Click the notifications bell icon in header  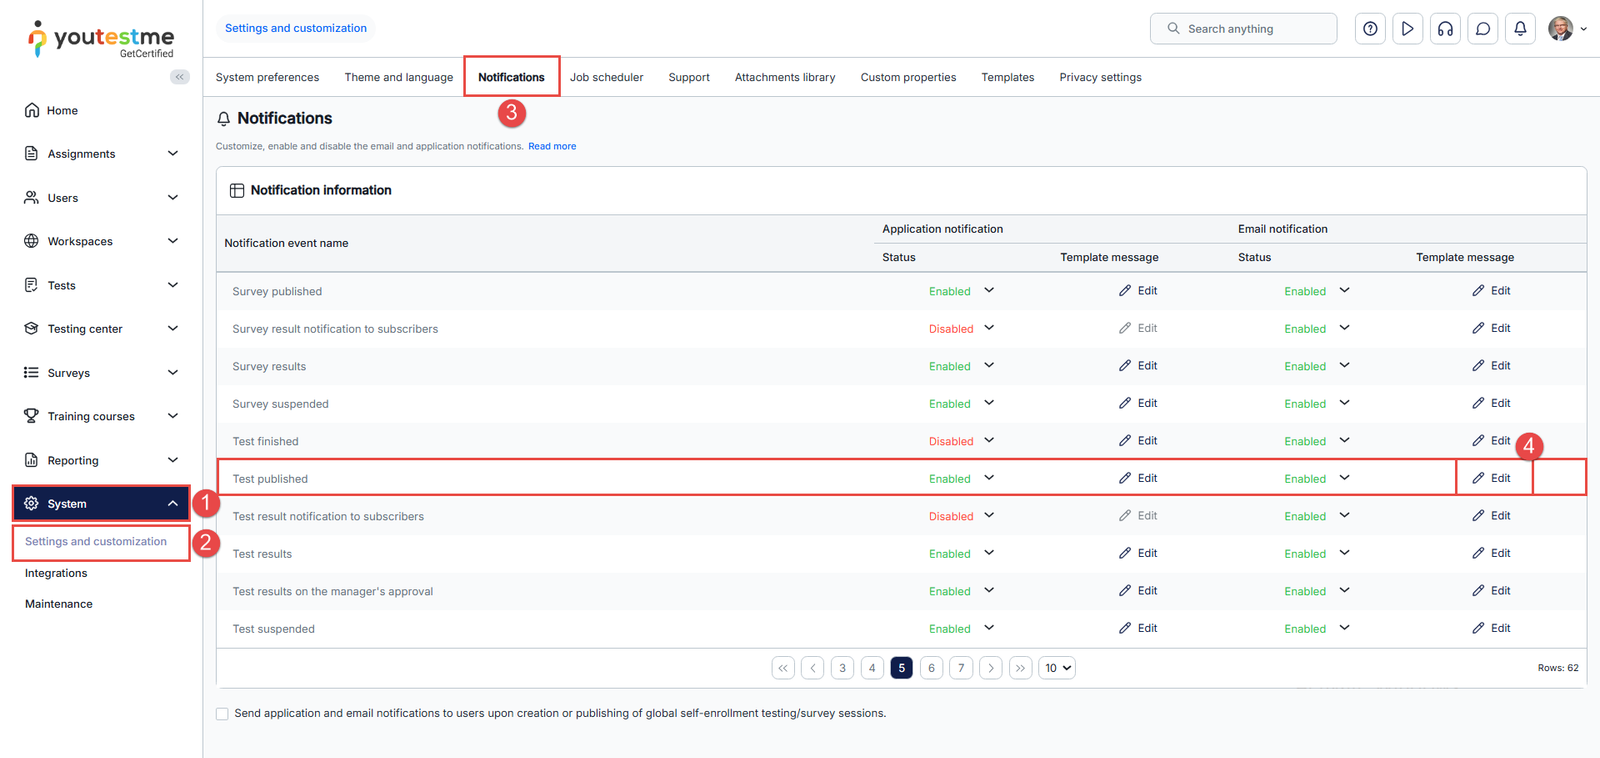coord(1520,29)
